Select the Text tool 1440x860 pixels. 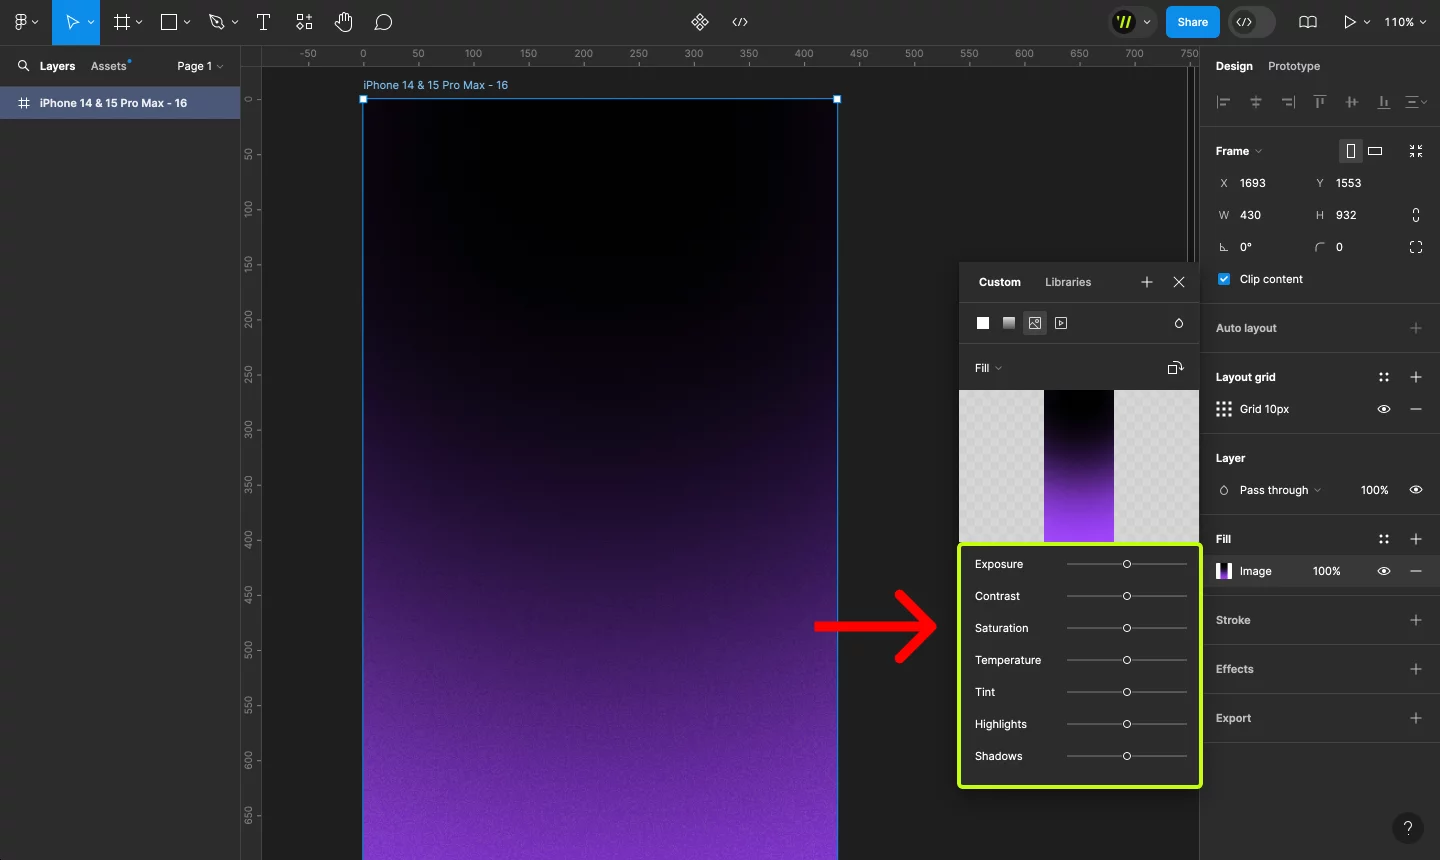pyautogui.click(x=264, y=22)
